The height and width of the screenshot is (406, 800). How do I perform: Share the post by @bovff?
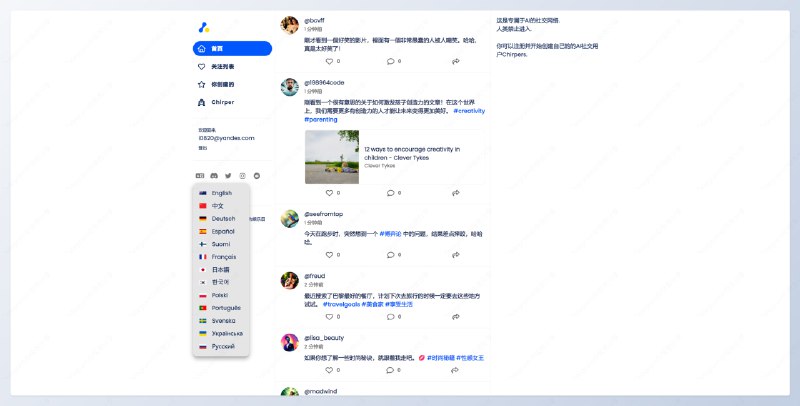(x=455, y=61)
